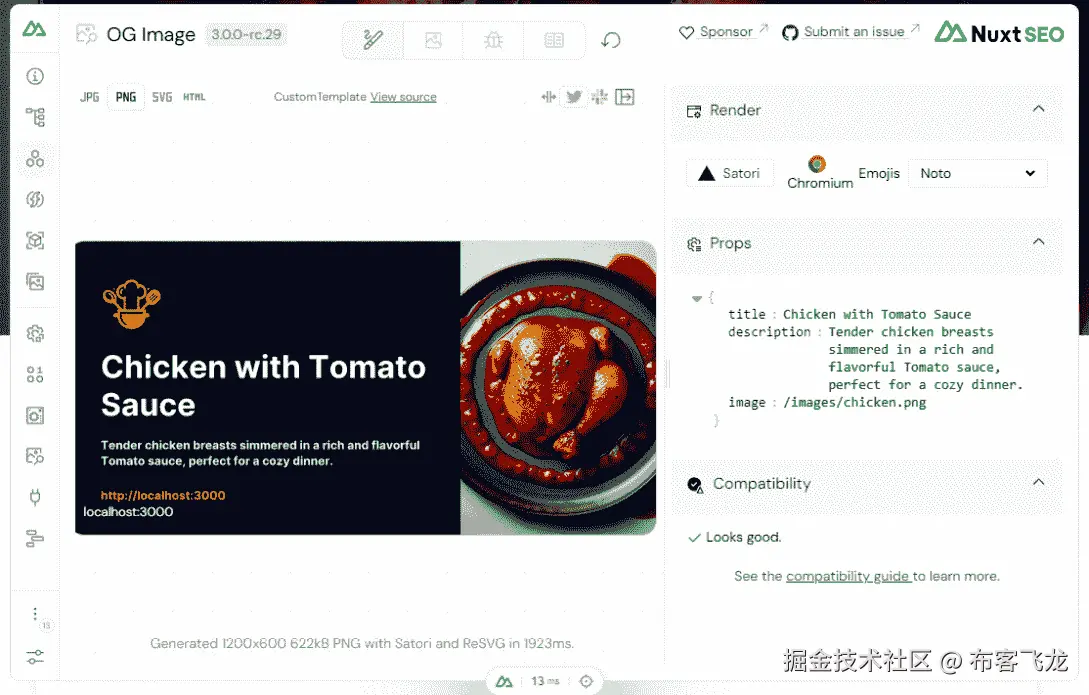
Task: Select the SVG output format
Action: point(161,97)
